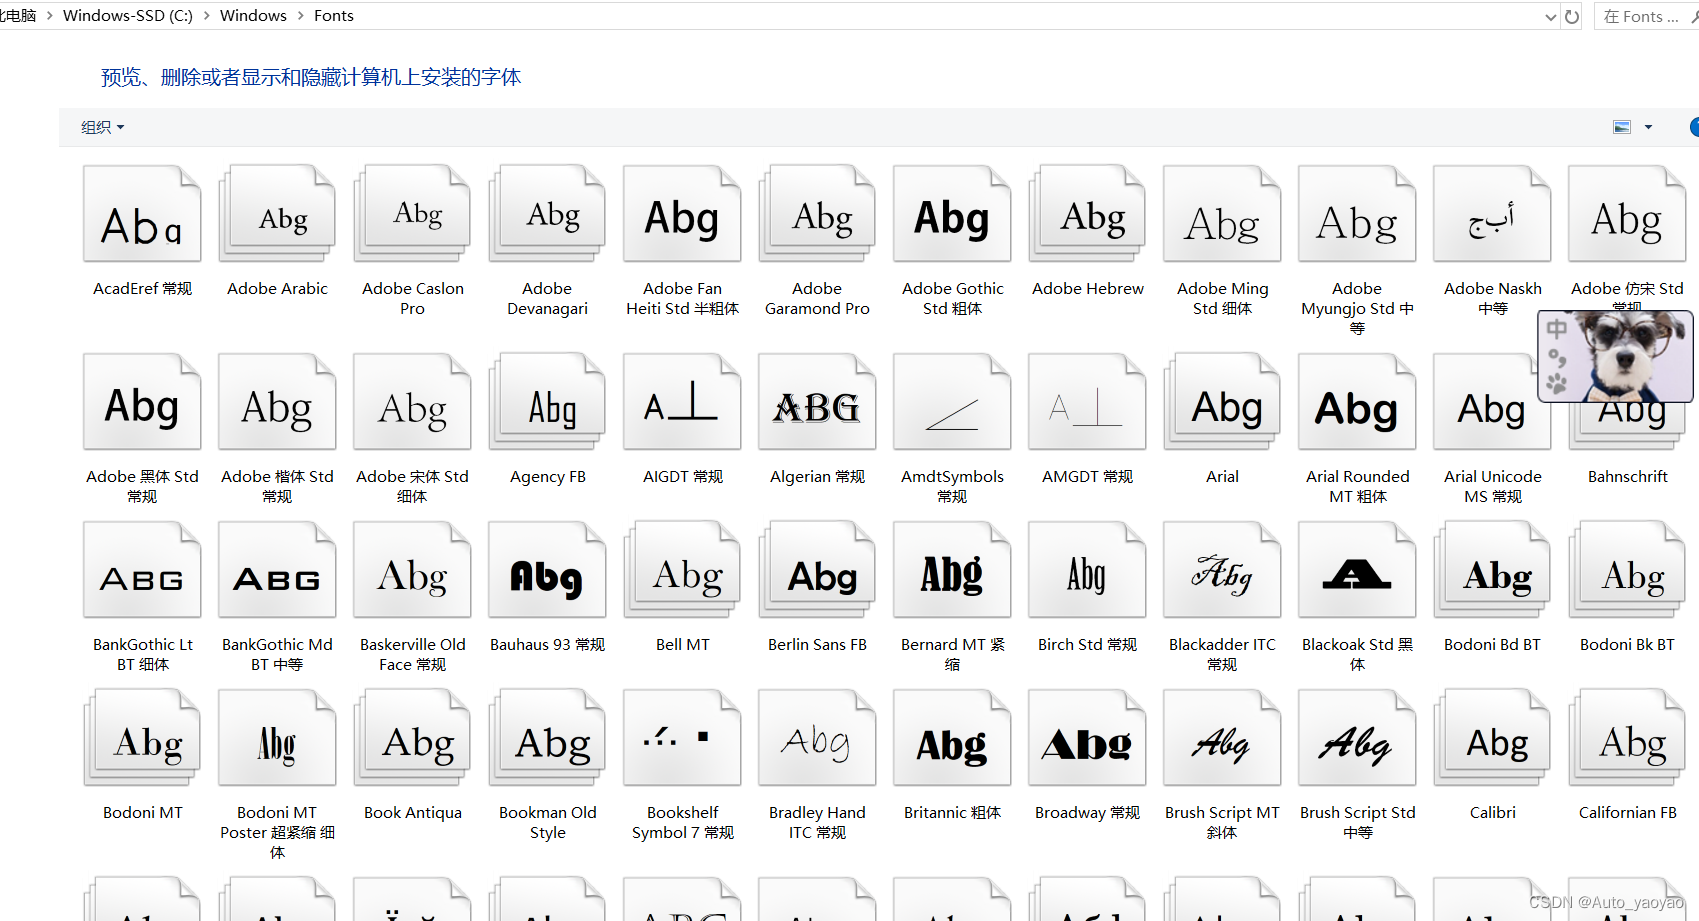Screen dimensions: 1699x921
Task: Select Bradley Hand ITC font icon
Action: (817, 738)
